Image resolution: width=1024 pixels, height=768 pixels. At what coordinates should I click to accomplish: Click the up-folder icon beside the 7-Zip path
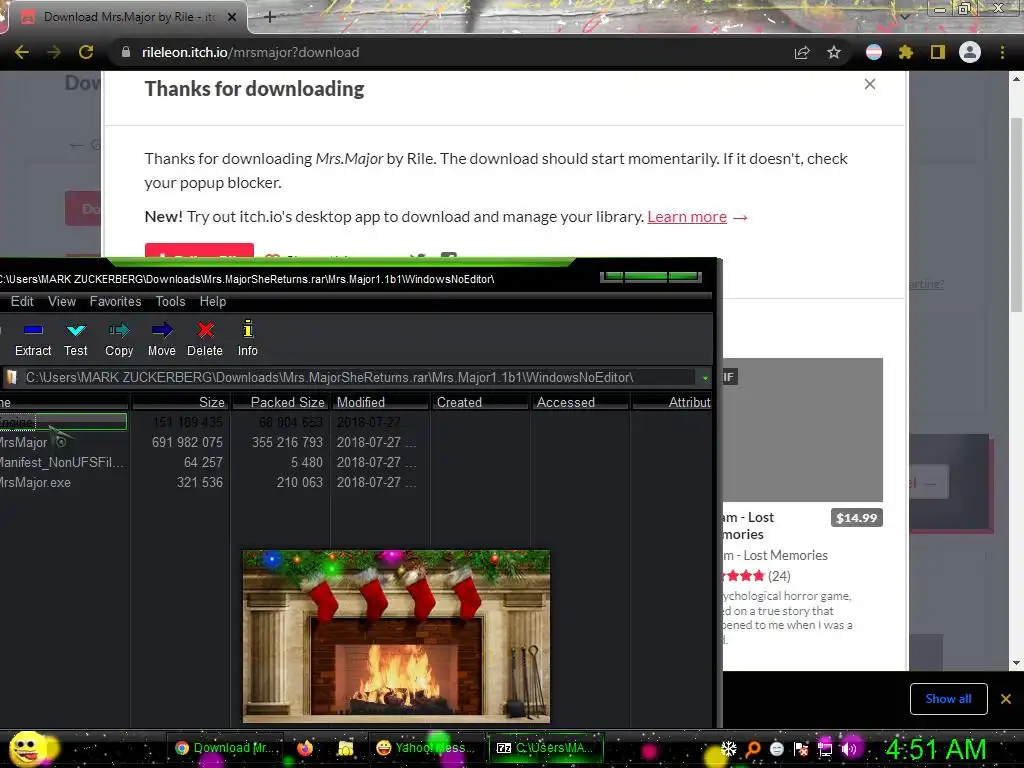(11, 377)
